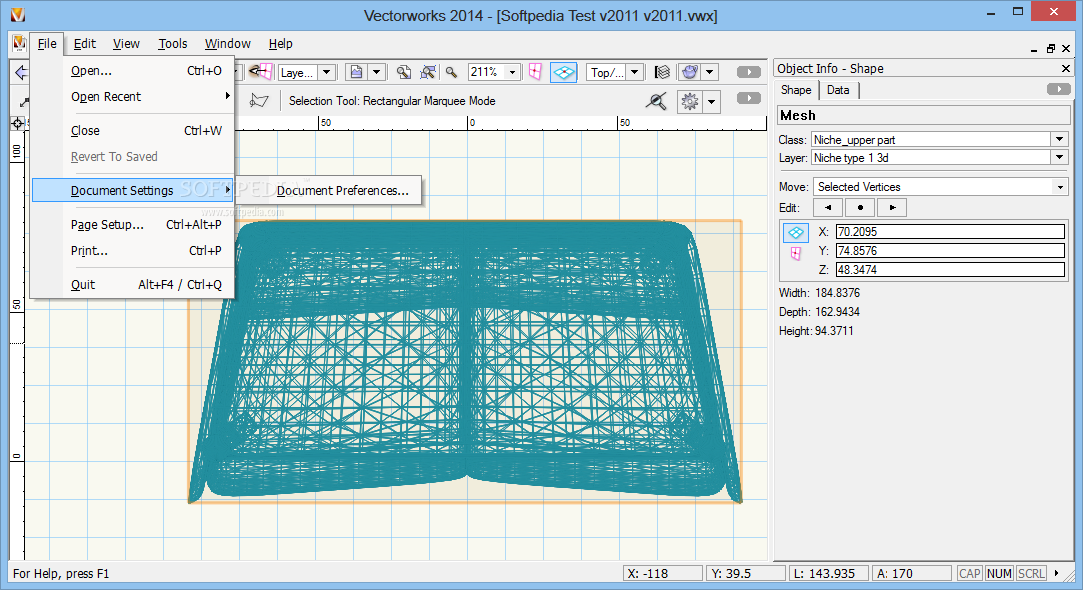Open the Class dropdown showing Niche_upper part

click(x=940, y=140)
